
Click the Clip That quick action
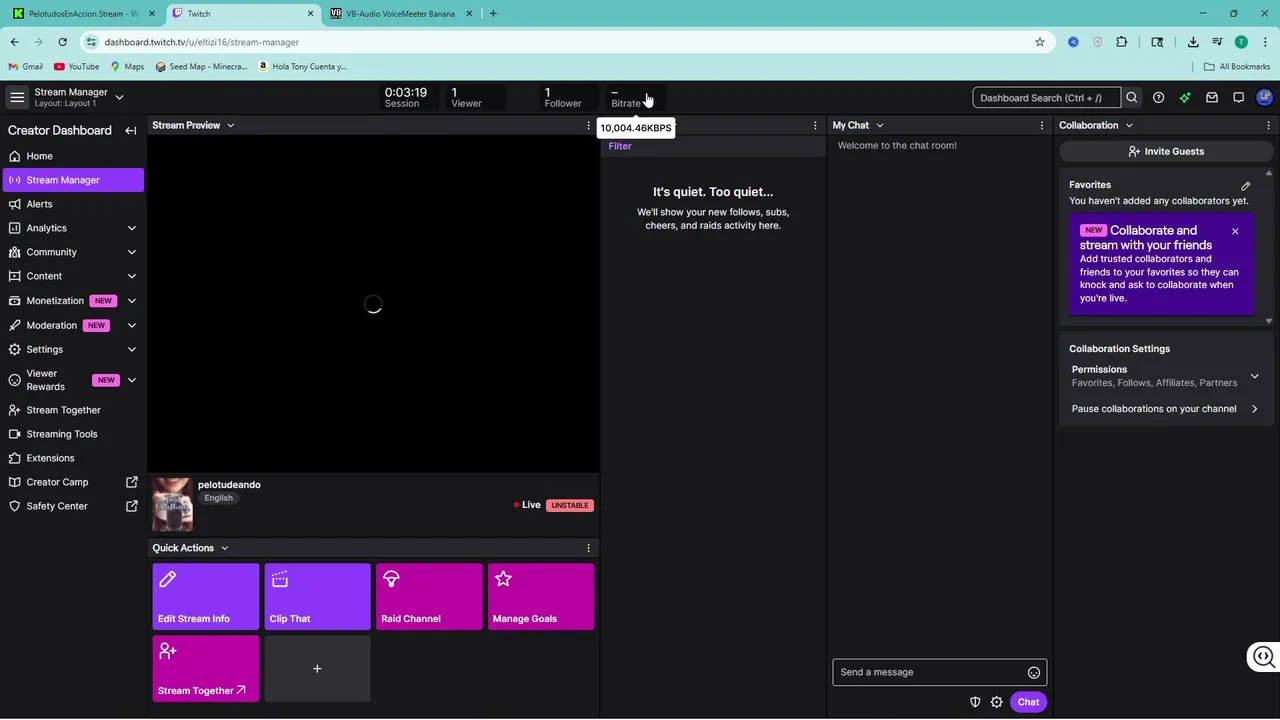(x=318, y=597)
